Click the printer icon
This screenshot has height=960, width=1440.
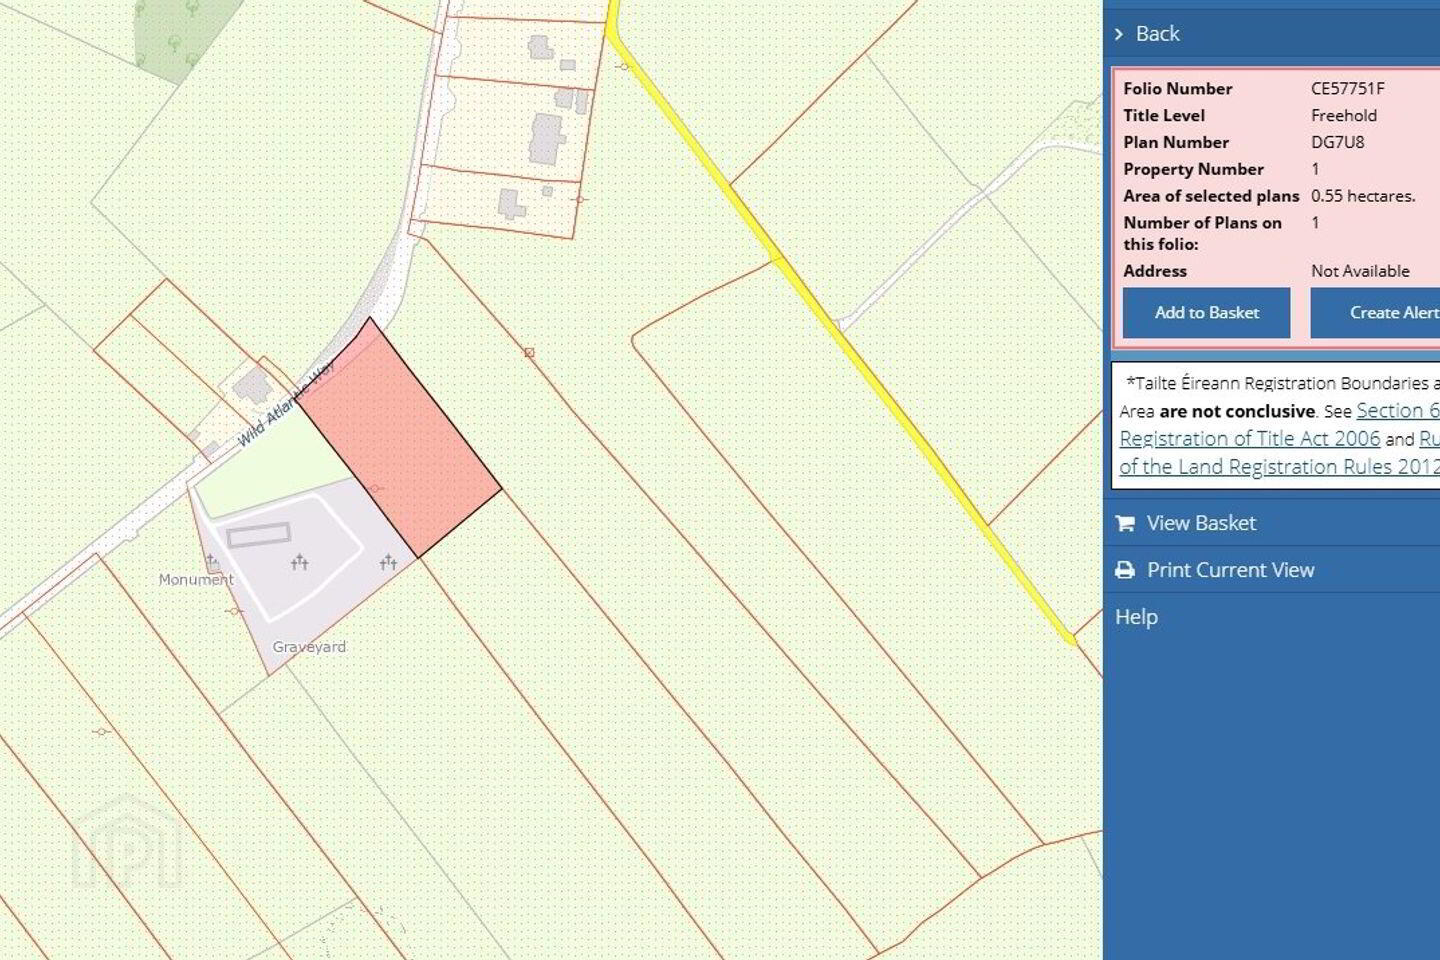pos(1125,570)
